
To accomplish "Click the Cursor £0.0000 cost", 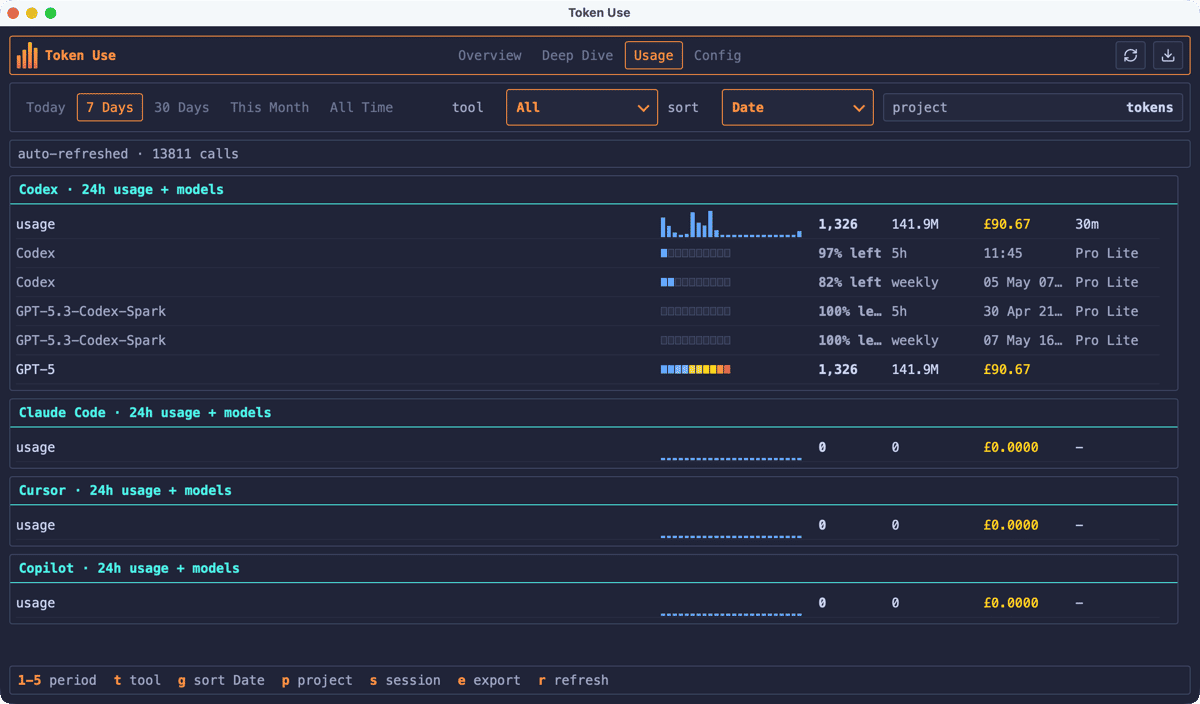I will tap(1011, 525).
